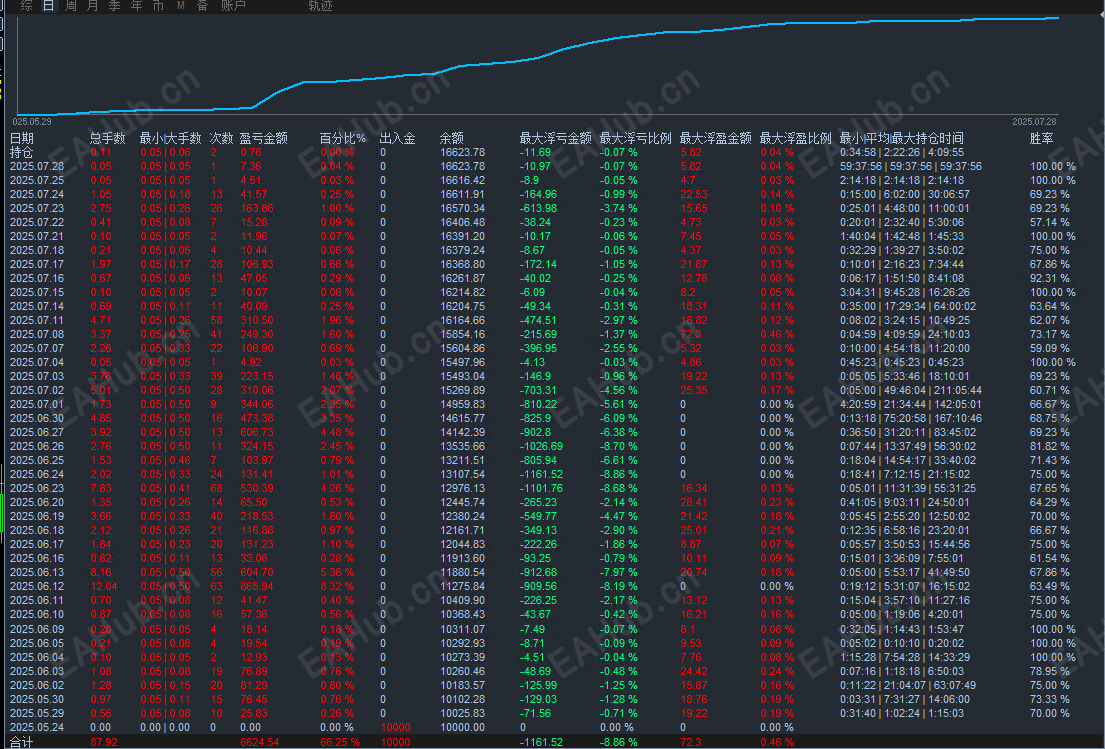
Task: Click total profit 6624.54
Action: pos(259,742)
